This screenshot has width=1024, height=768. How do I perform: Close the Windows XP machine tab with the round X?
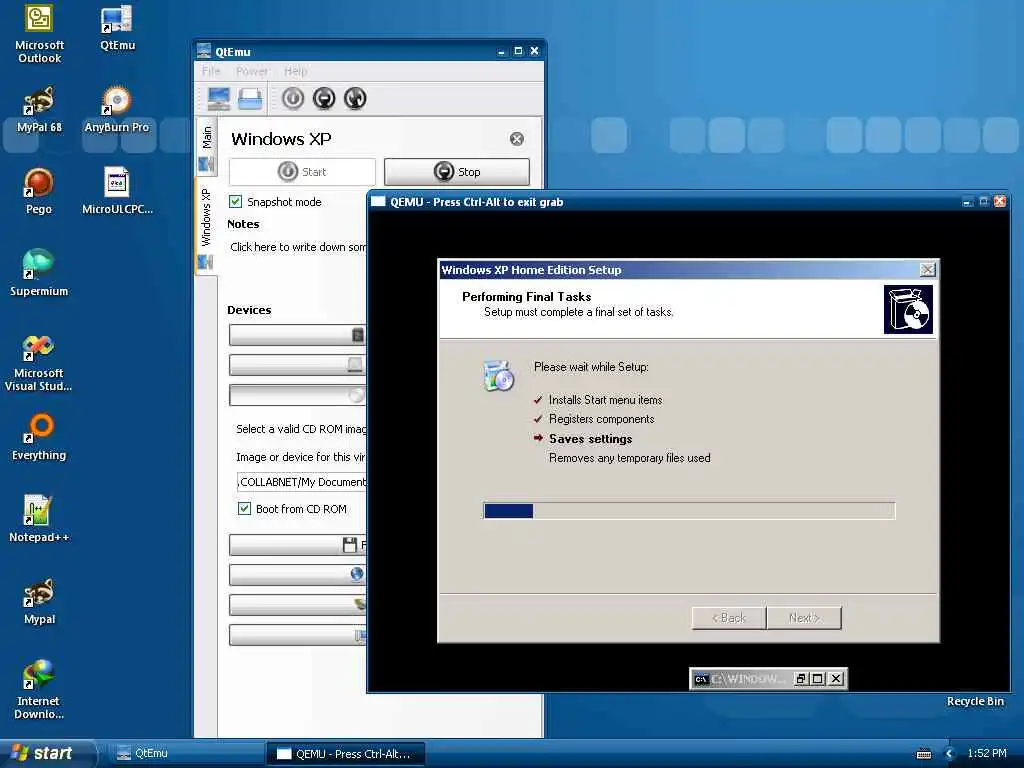point(517,138)
